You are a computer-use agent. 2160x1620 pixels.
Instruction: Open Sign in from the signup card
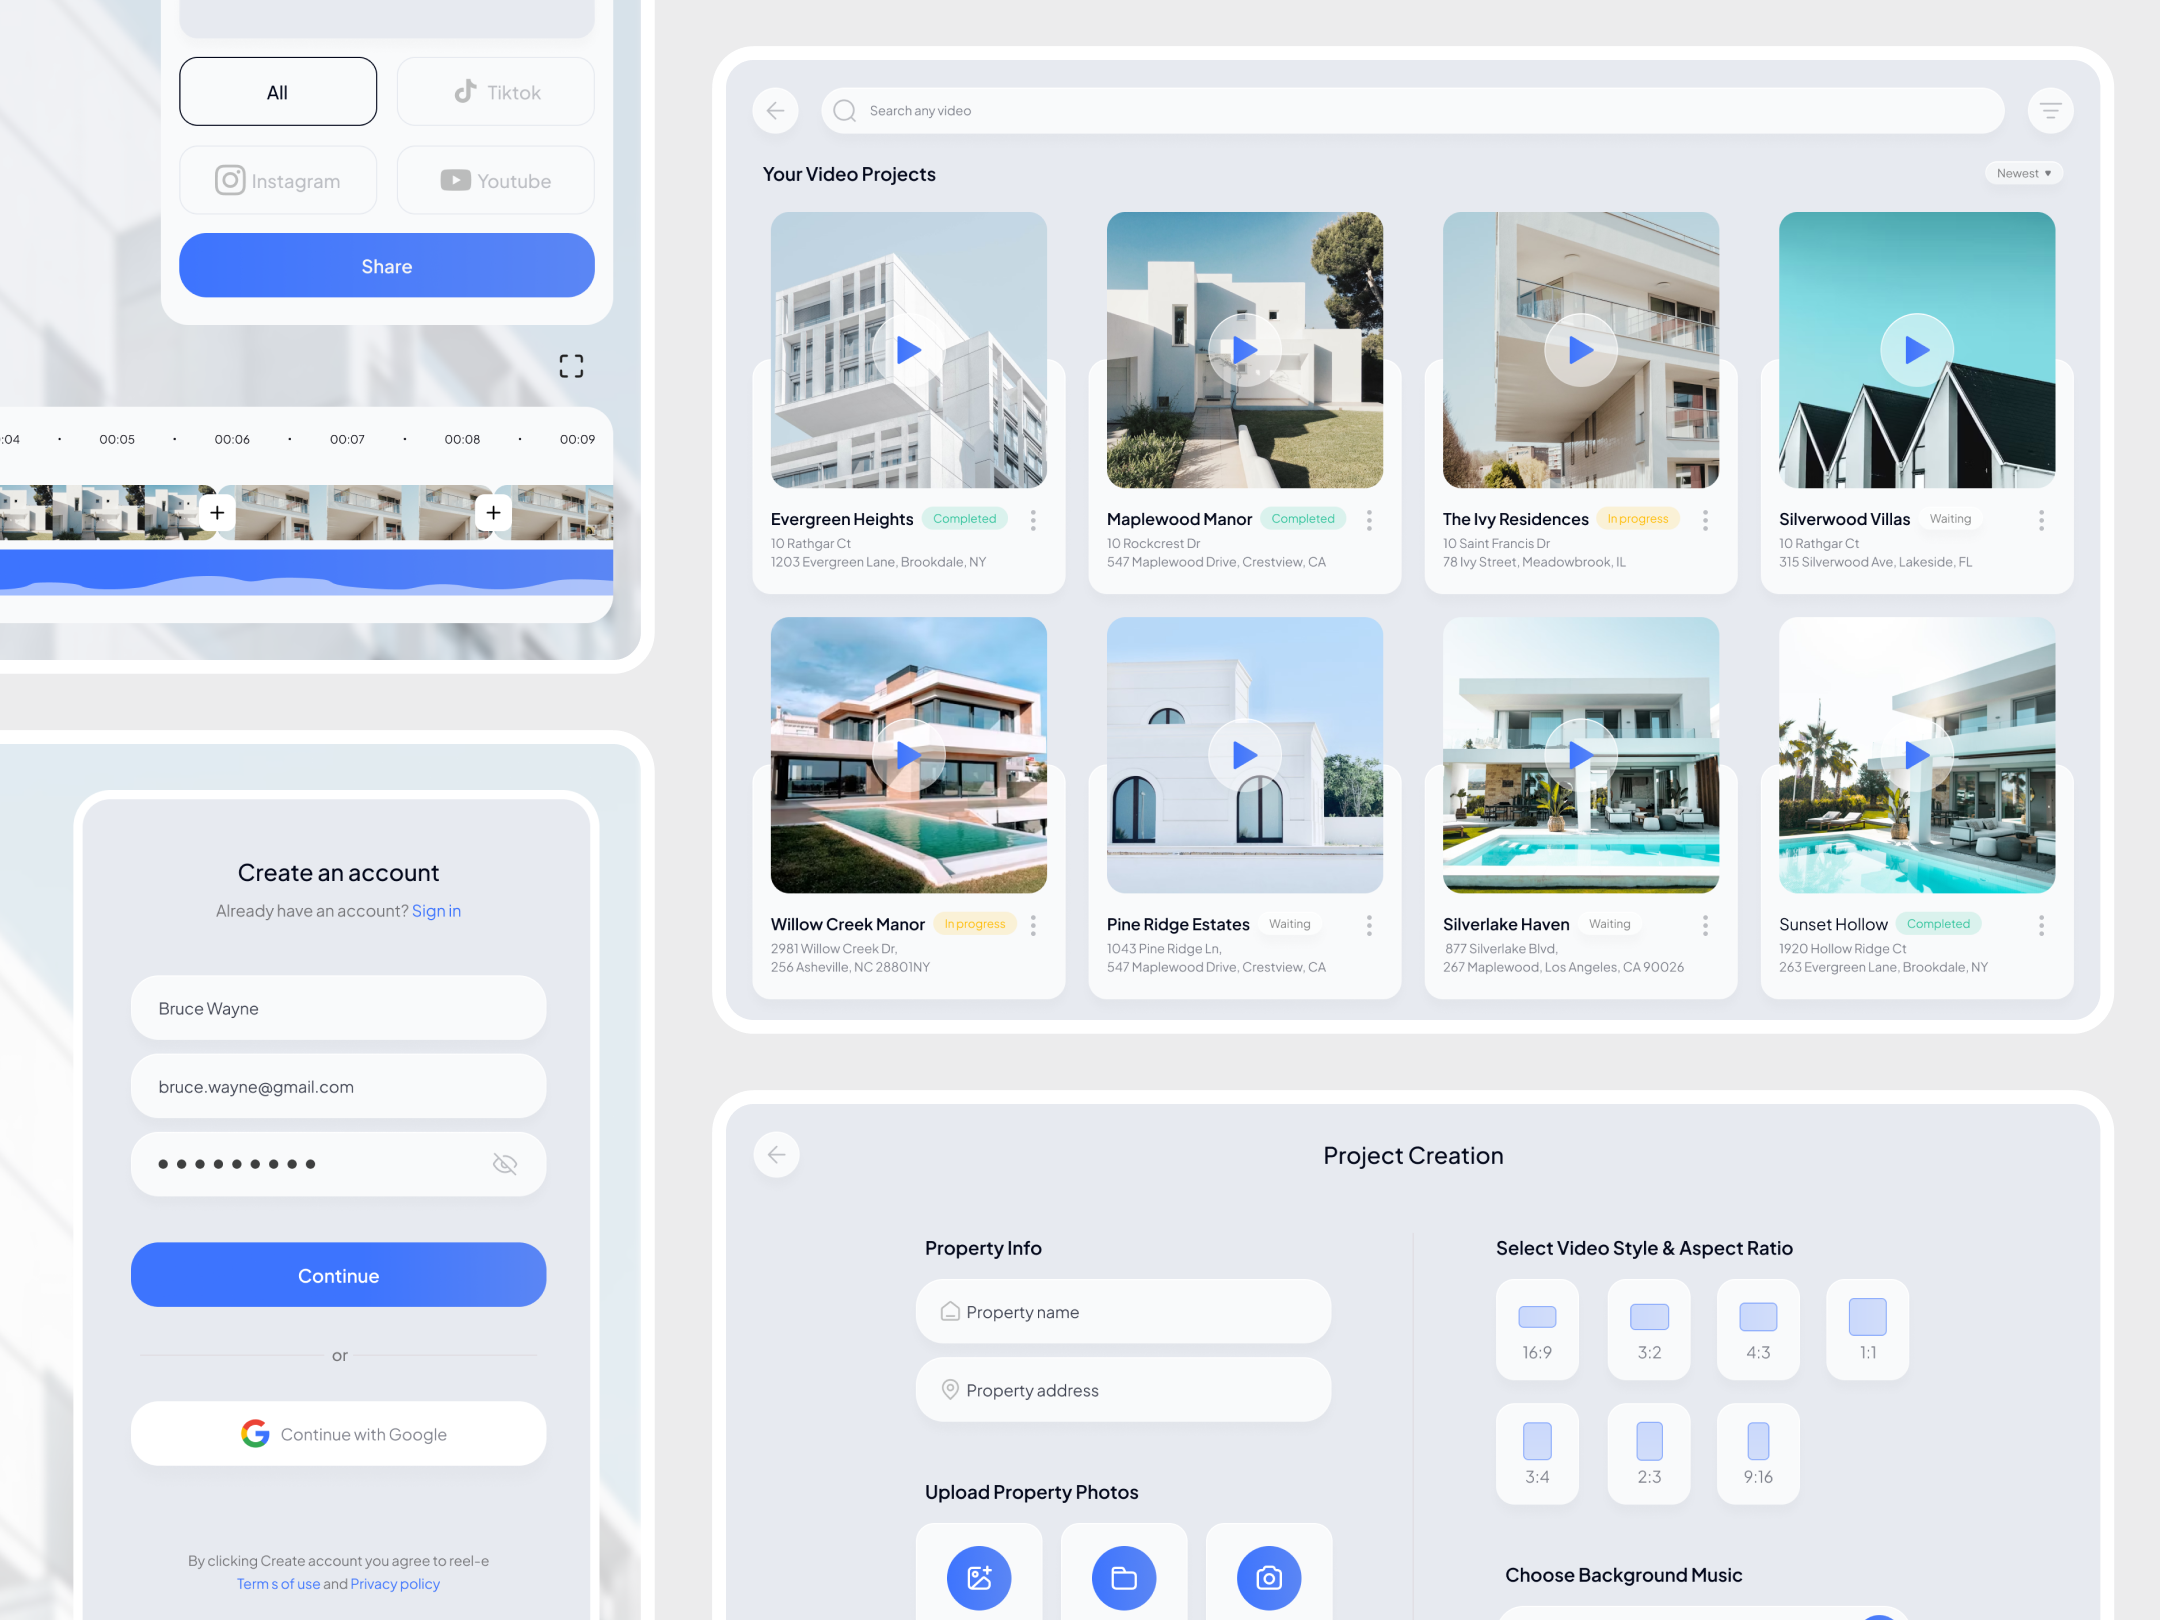click(437, 910)
